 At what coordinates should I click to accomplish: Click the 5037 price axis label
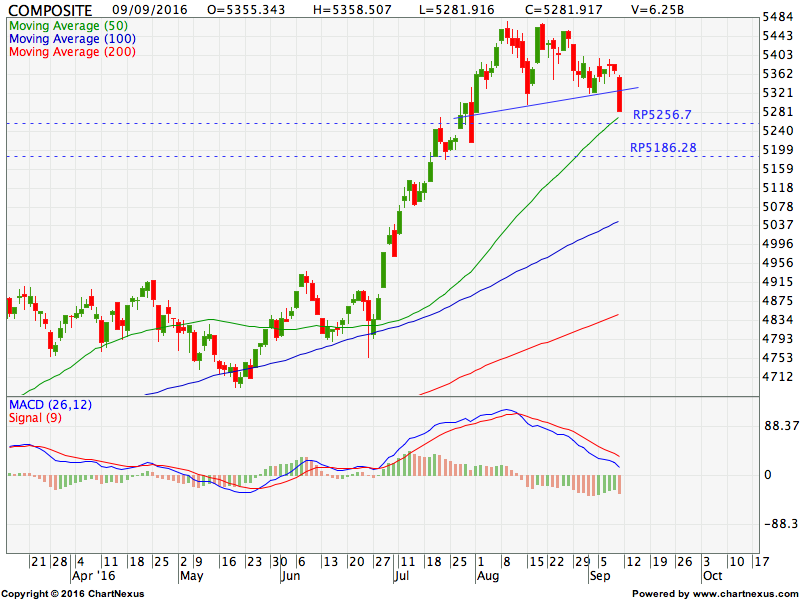[x=778, y=225]
